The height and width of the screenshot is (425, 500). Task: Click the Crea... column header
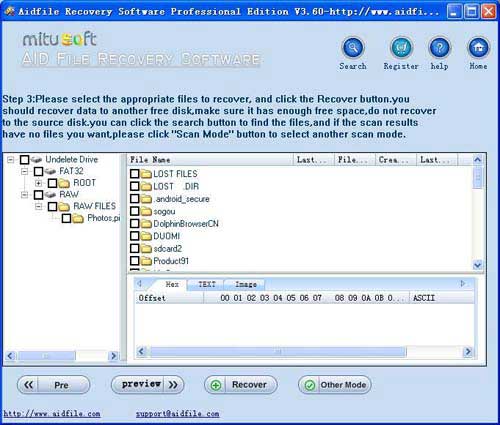396,160
